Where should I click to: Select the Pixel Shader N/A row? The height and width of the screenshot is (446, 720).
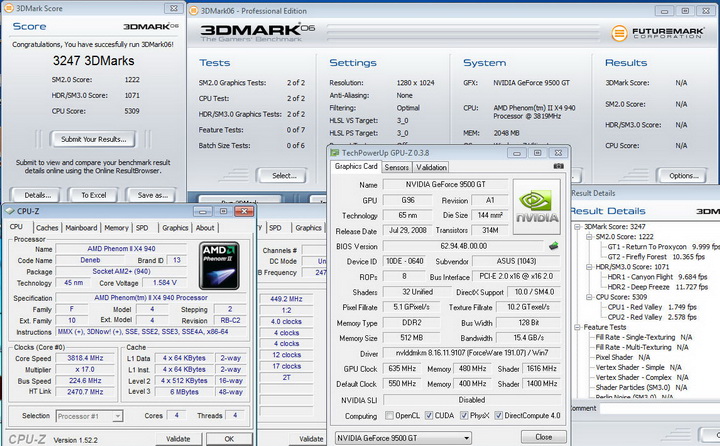(623, 357)
